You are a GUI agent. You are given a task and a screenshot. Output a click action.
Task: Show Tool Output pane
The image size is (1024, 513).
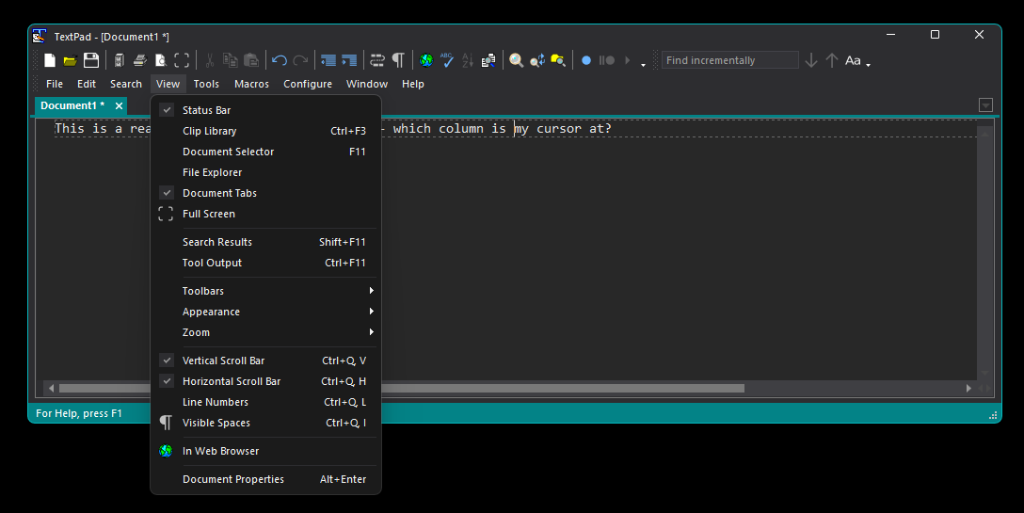click(266, 263)
